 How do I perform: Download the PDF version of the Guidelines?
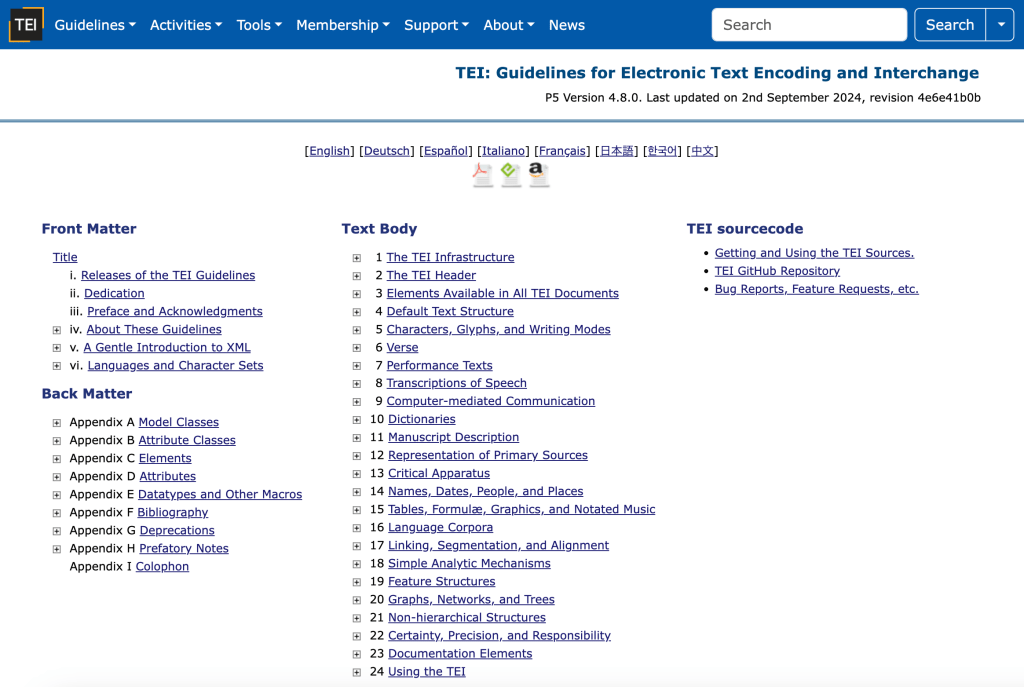pyautogui.click(x=483, y=174)
